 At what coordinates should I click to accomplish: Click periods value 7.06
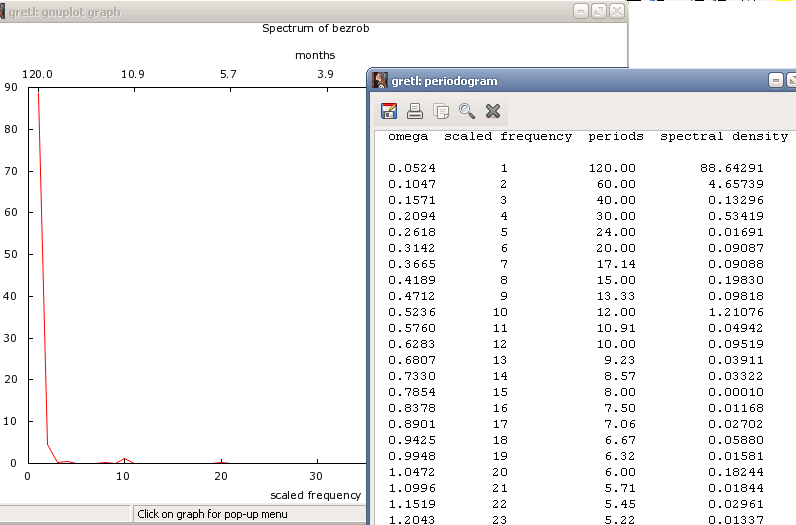pos(620,424)
